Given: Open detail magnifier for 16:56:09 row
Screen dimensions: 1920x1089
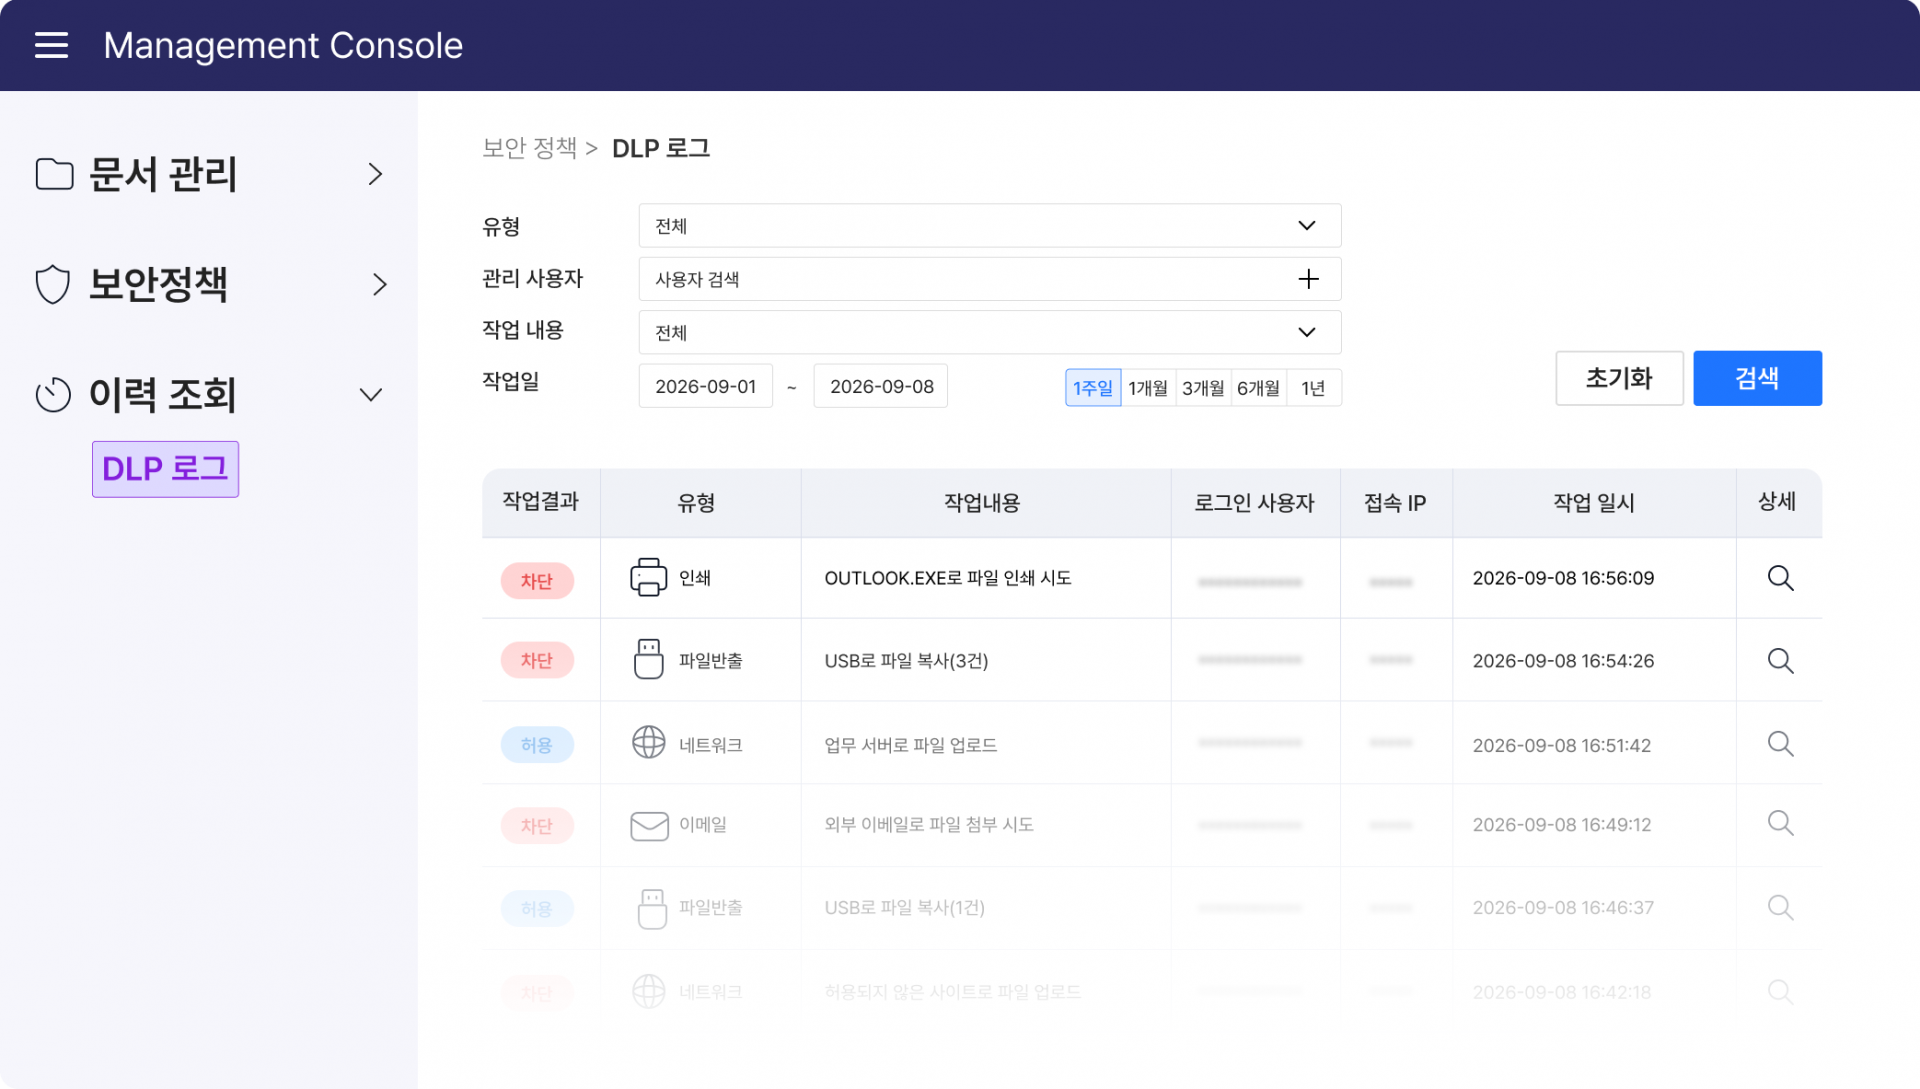Looking at the screenshot, I should pos(1780,578).
